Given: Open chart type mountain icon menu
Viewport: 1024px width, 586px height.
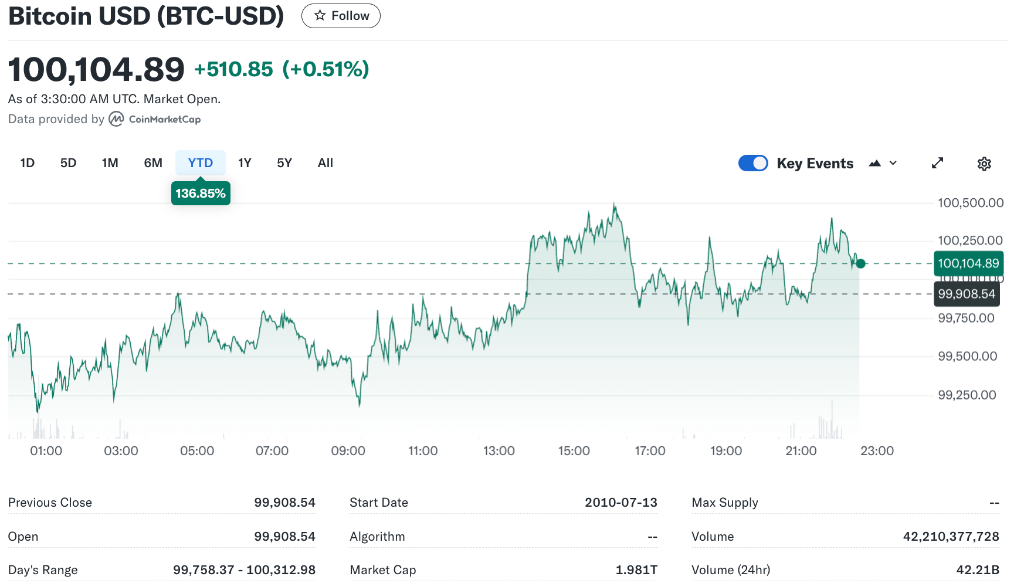Looking at the screenshot, I should point(883,163).
